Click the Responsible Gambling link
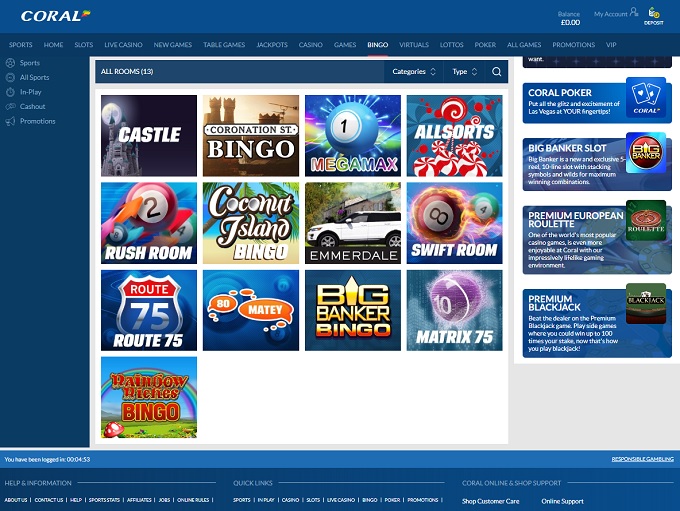This screenshot has width=680, height=511. coord(642,459)
